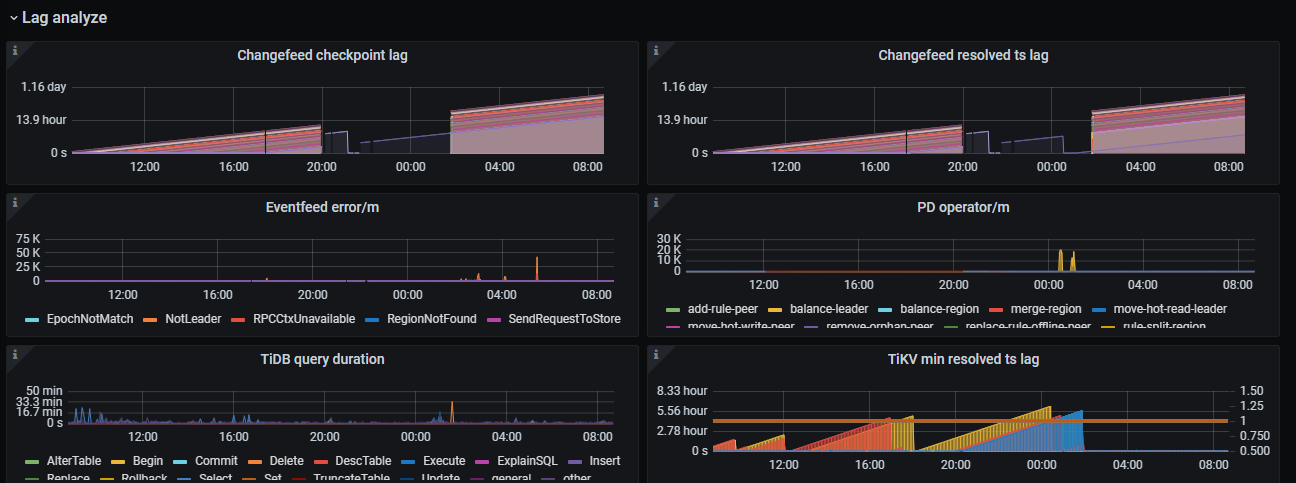Open info icon on Changefeed resolved ts lag panel

point(654,50)
